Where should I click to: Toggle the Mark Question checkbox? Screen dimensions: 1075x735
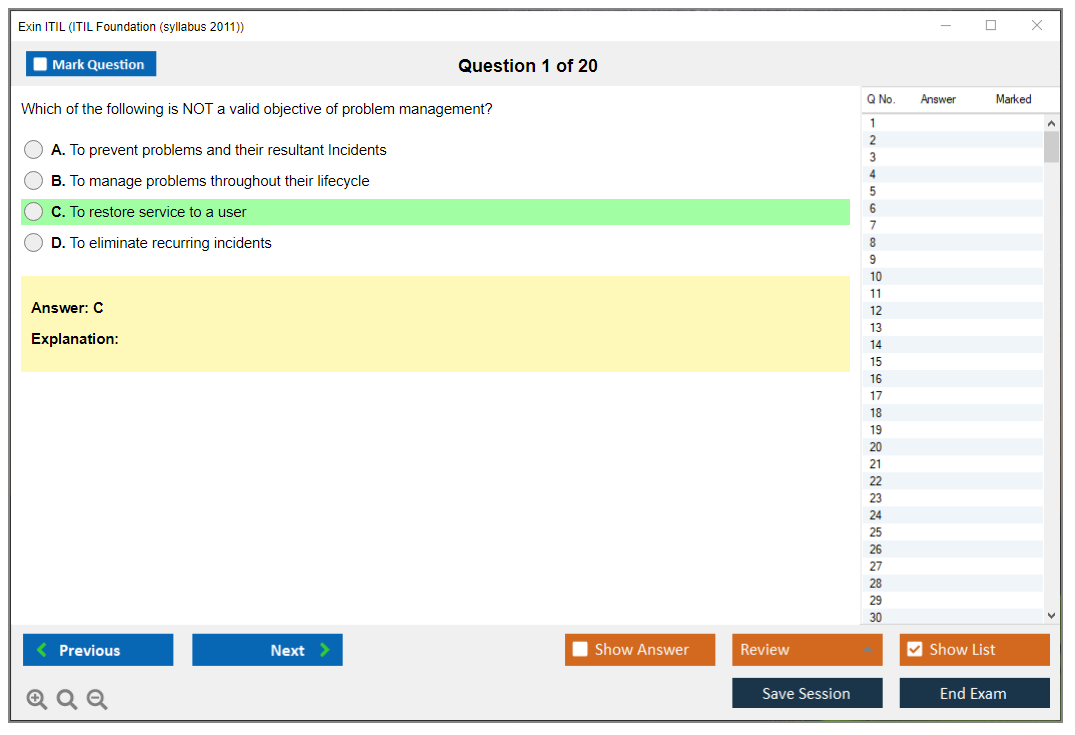(x=41, y=64)
